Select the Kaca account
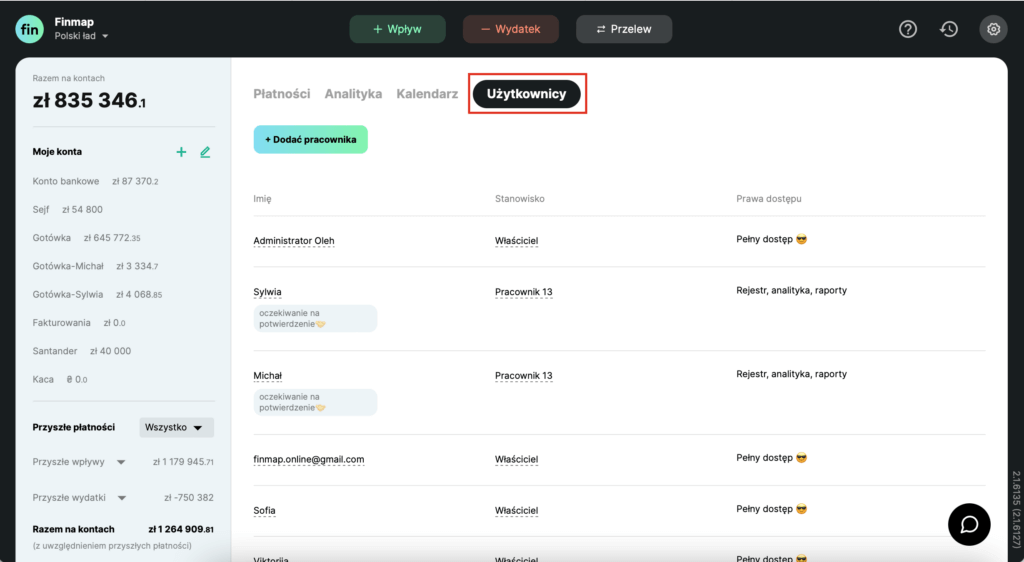This screenshot has height=562, width=1024. [60, 379]
